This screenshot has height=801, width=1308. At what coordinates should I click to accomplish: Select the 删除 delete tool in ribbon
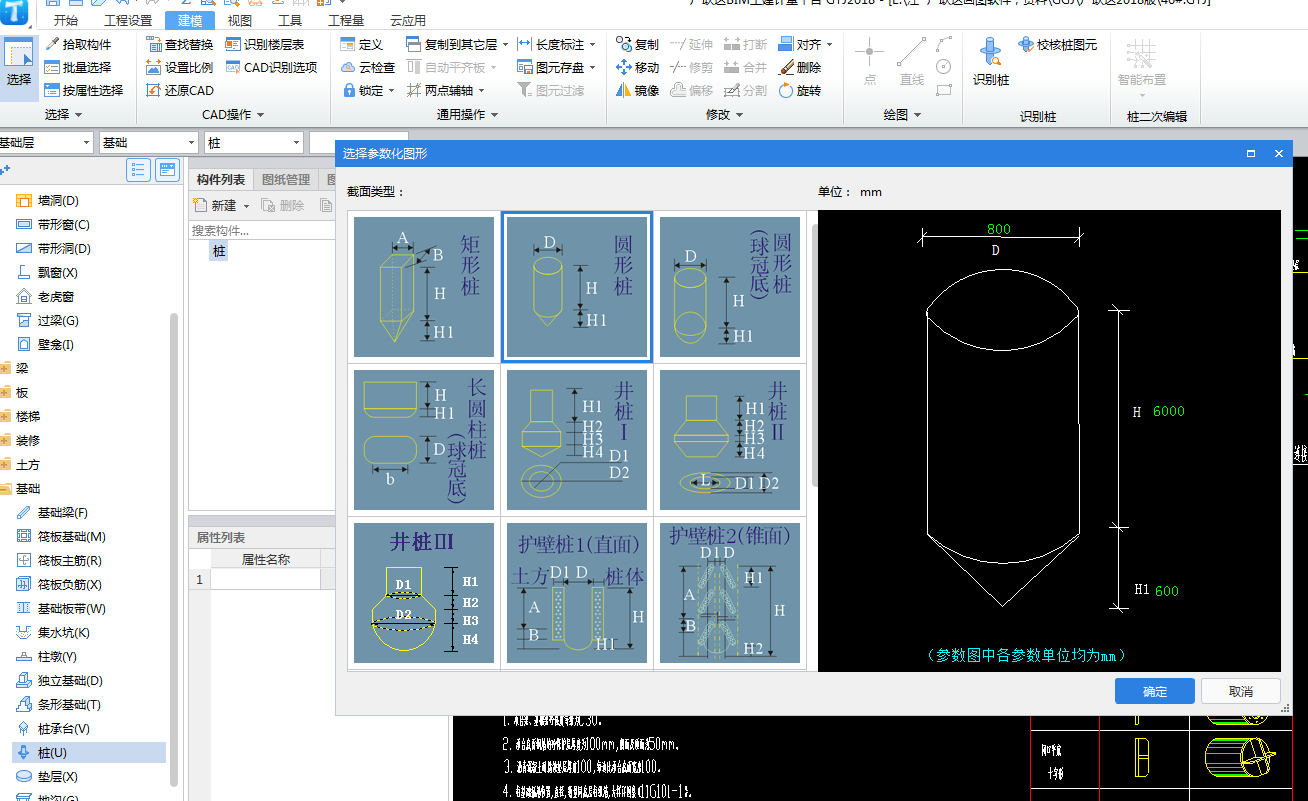800,67
